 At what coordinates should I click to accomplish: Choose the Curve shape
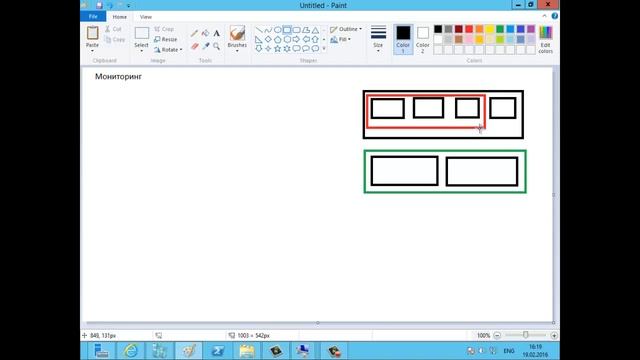point(268,30)
